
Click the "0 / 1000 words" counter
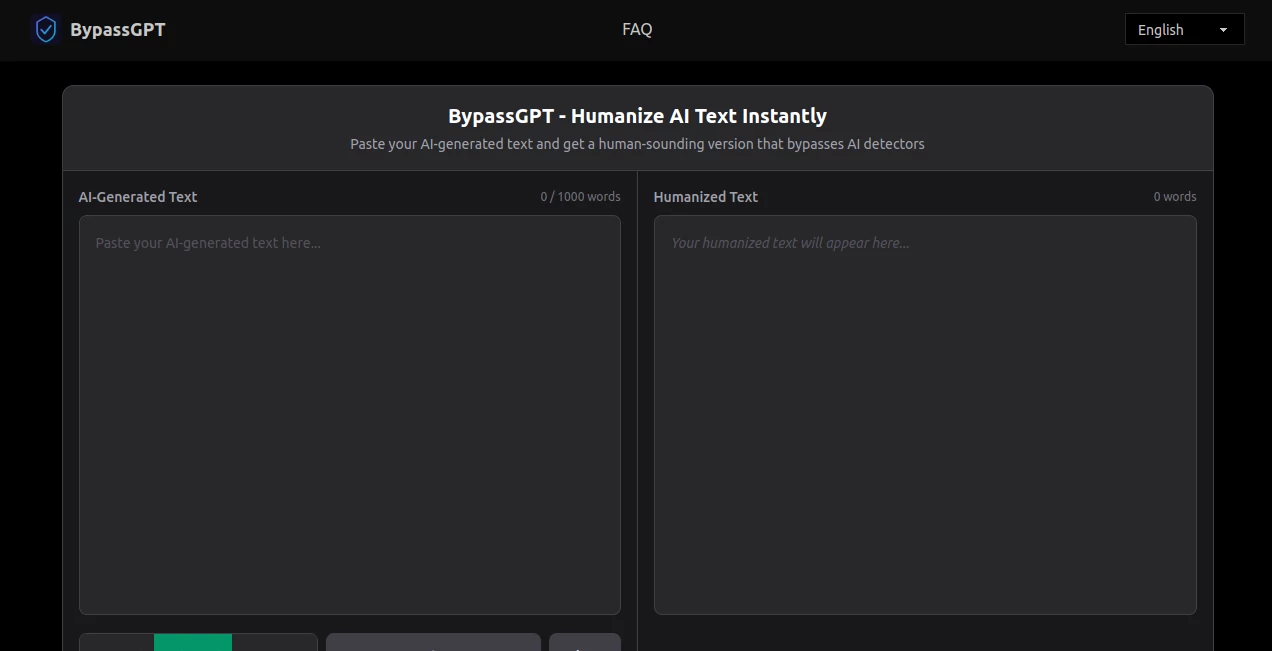click(x=581, y=197)
